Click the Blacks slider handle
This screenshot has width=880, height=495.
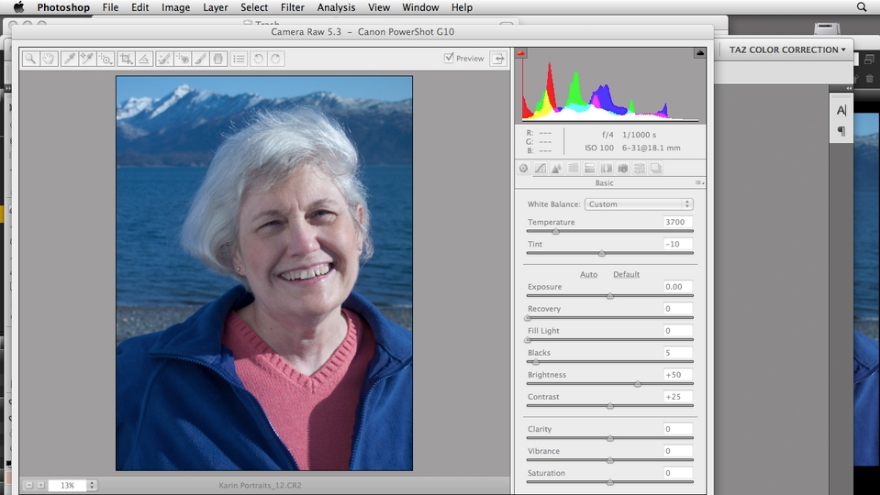pos(535,362)
